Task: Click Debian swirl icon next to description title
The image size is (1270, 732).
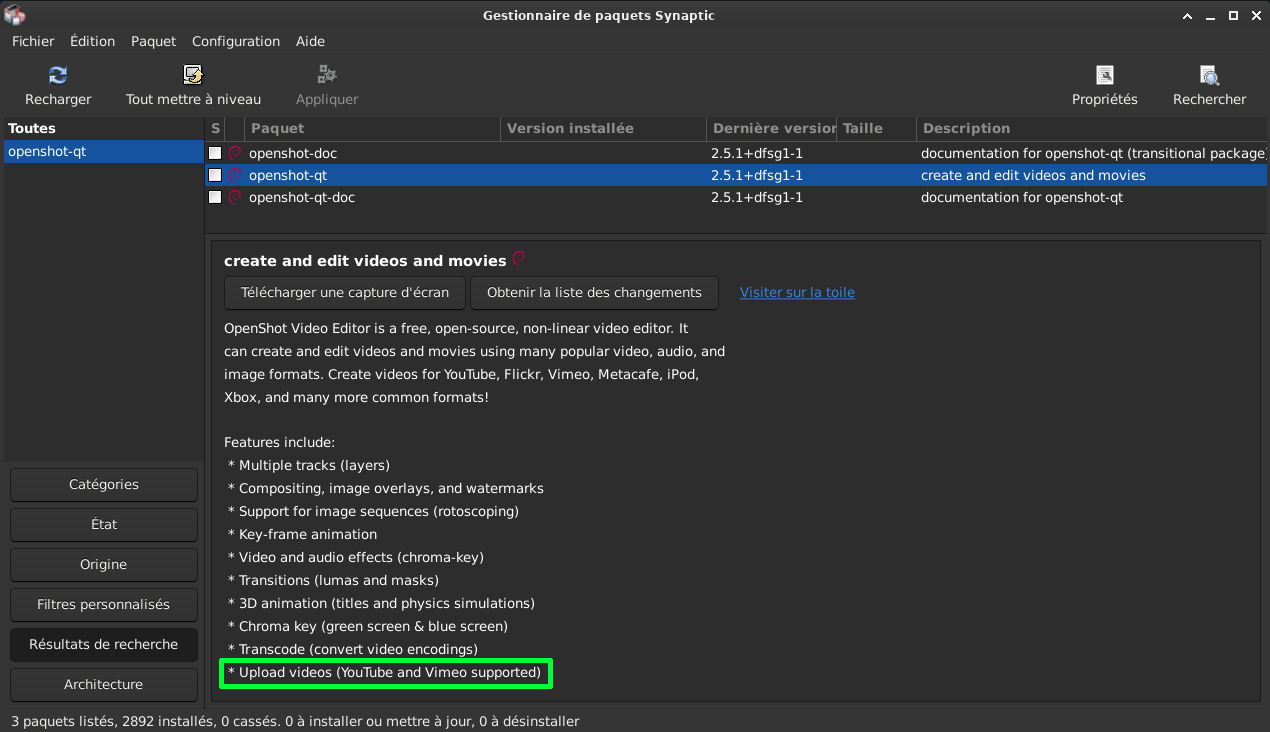Action: coord(519,259)
